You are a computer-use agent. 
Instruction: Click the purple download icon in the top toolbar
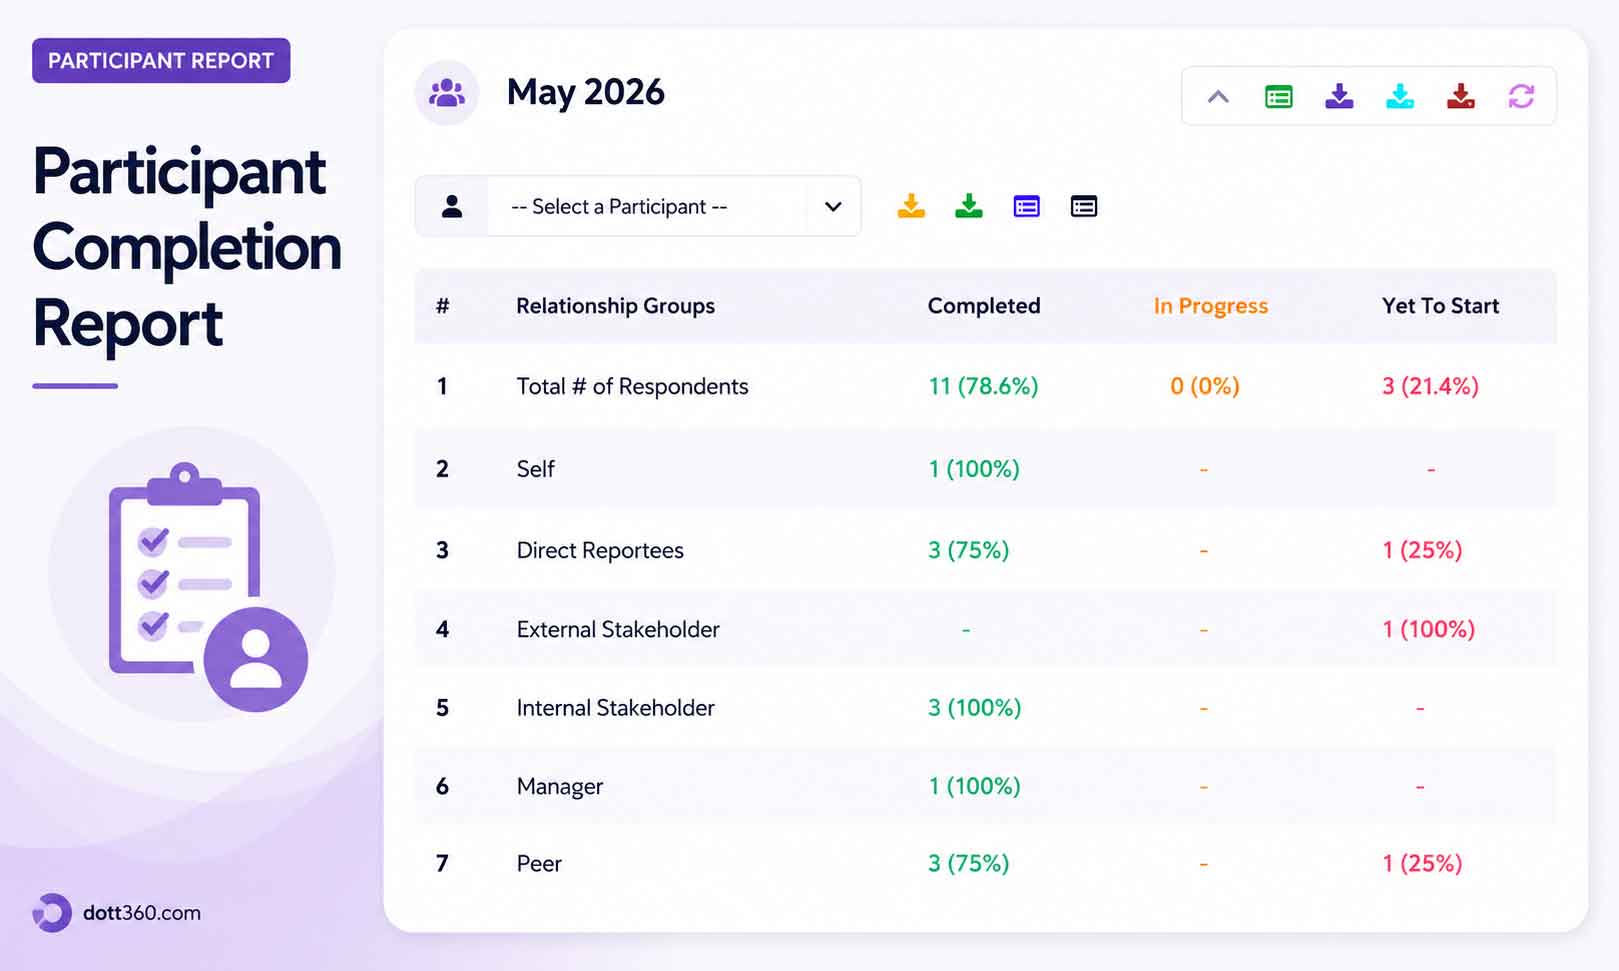pyautogui.click(x=1339, y=97)
